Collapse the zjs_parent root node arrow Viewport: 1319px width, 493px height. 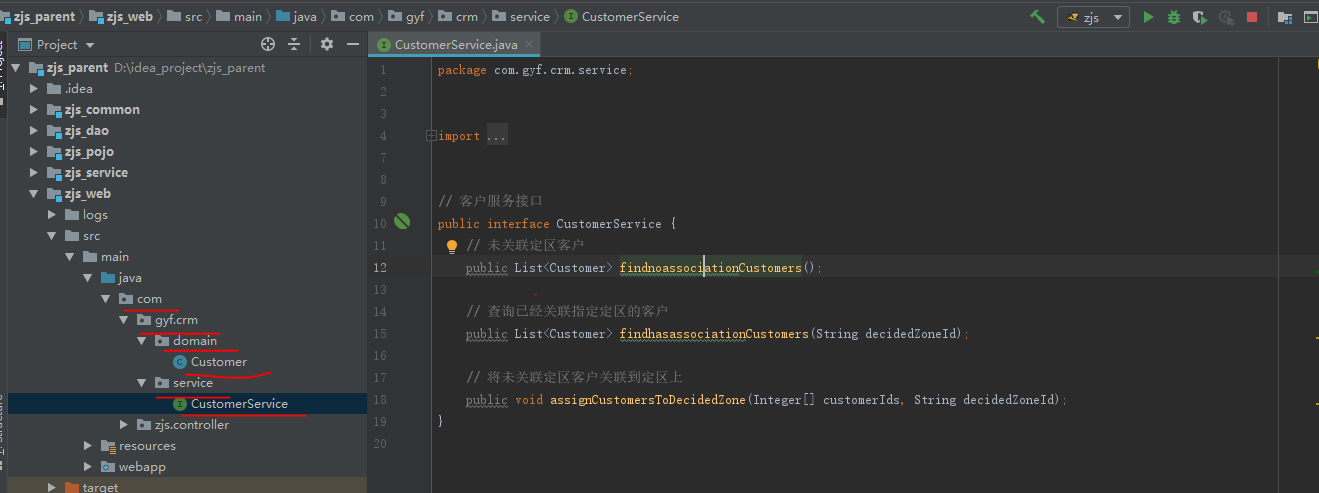tap(16, 68)
